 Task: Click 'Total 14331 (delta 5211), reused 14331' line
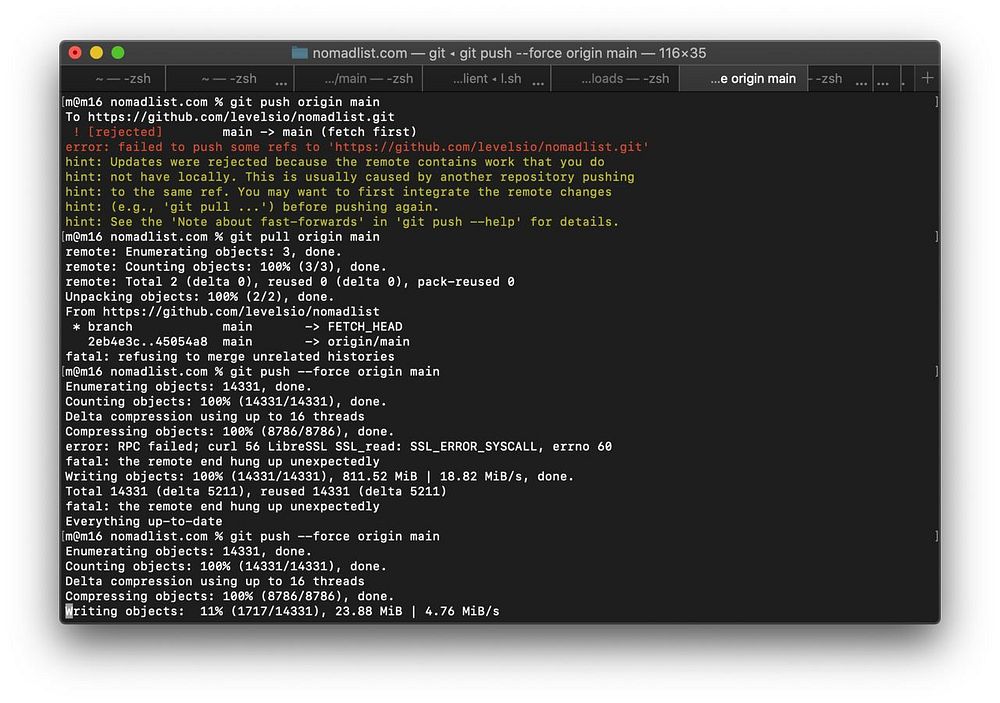256,492
